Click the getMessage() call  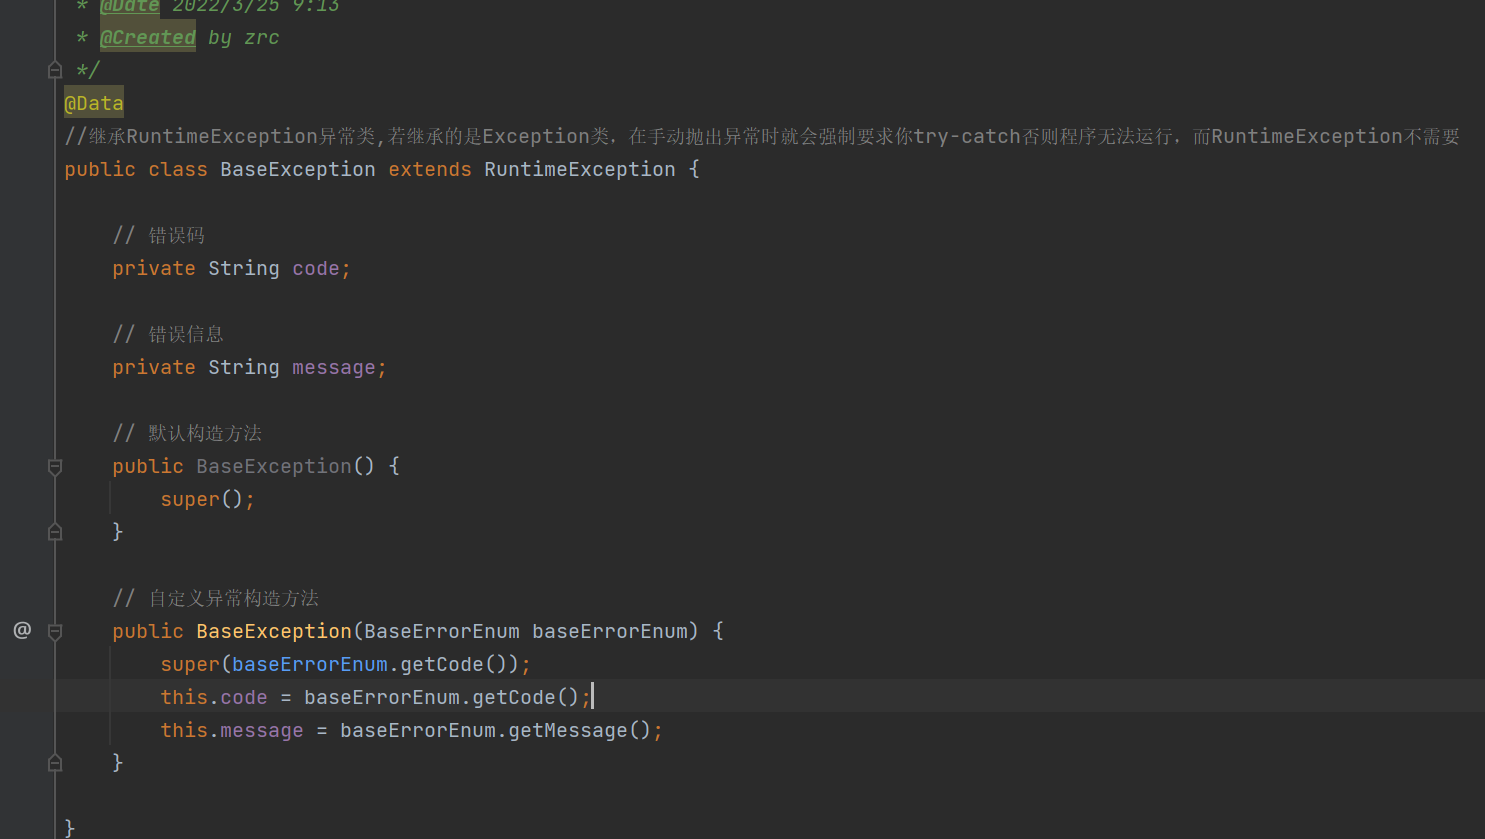click(580, 731)
